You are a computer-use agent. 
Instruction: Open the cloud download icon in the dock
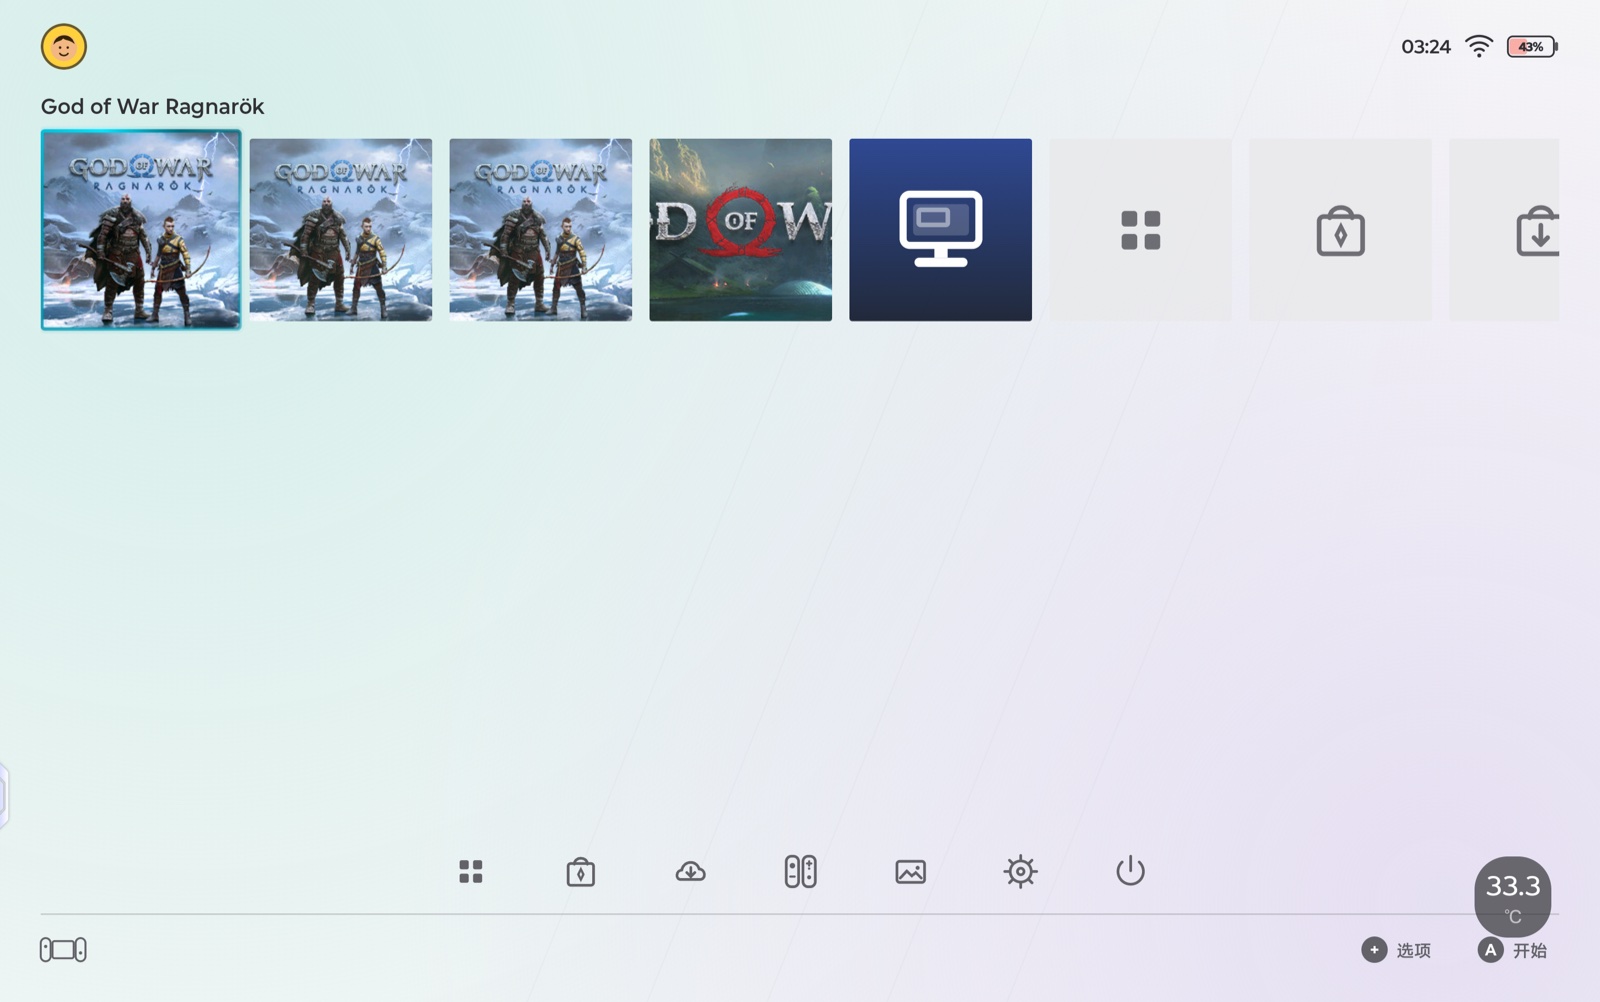(691, 871)
